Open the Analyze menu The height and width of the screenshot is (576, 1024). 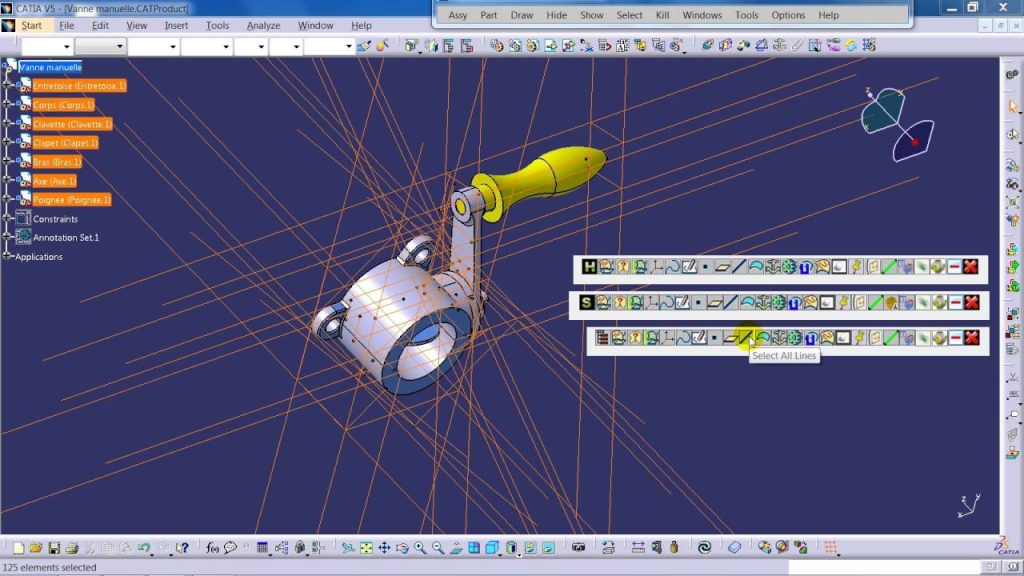coord(263,25)
